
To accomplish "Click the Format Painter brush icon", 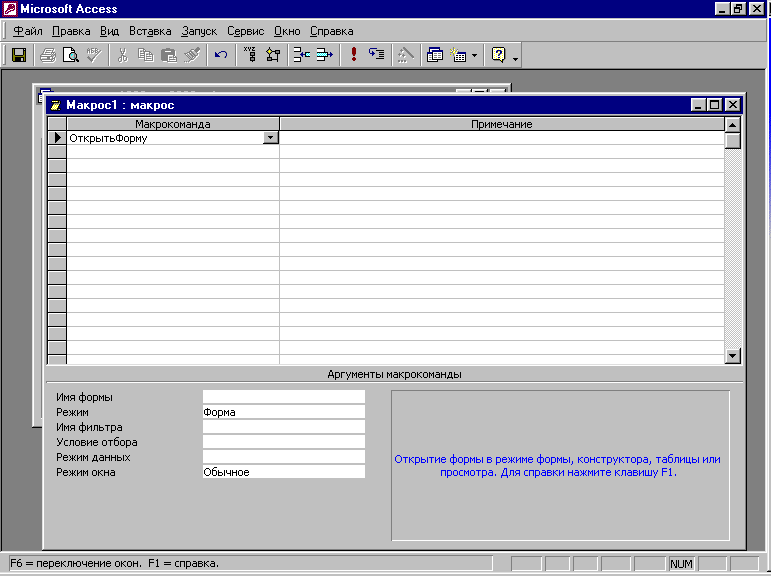I will [x=192, y=55].
